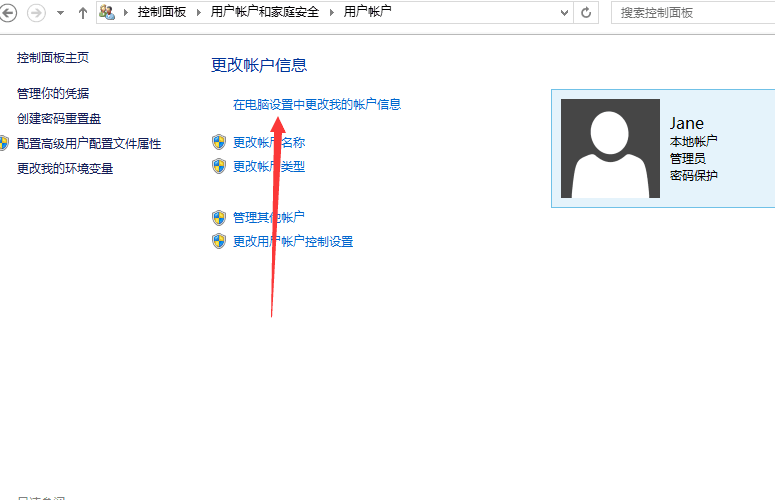Open 在电脑设置中更改我的帐户信息 link

click(317, 104)
